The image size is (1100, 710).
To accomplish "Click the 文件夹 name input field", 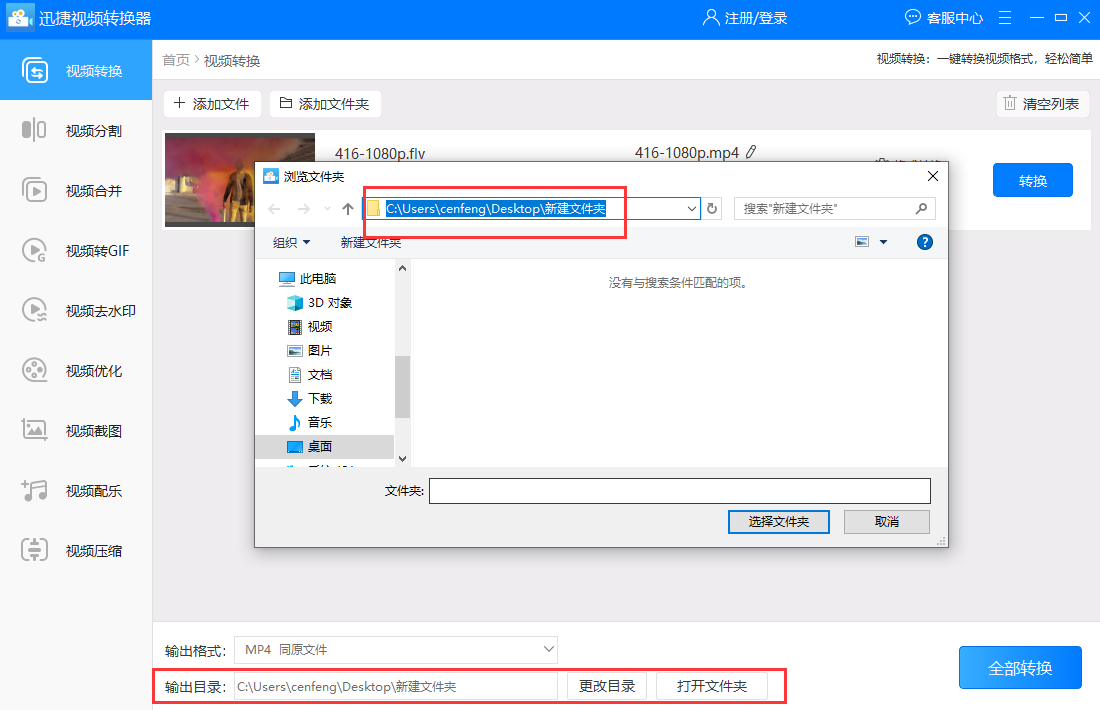I will 680,491.
